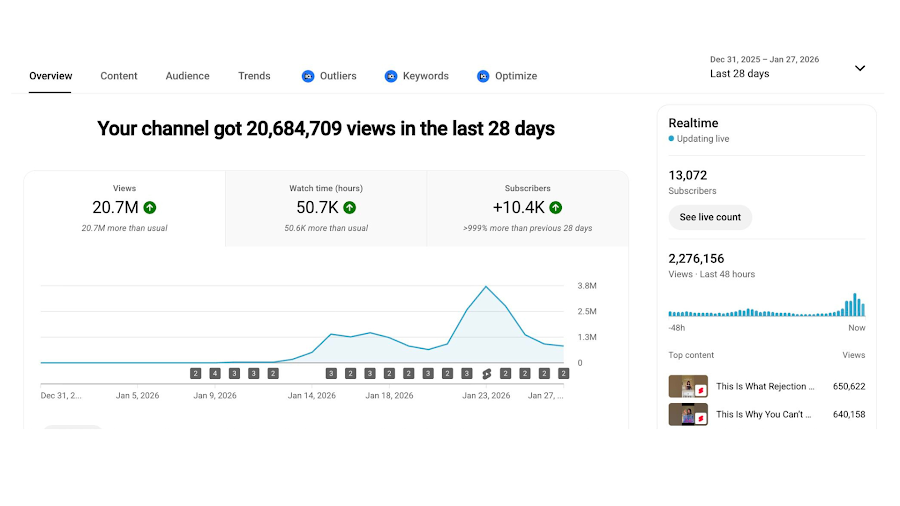Screen dimensions: 900x506
Task: Open video This Is What Rejection
Action: 765,387
